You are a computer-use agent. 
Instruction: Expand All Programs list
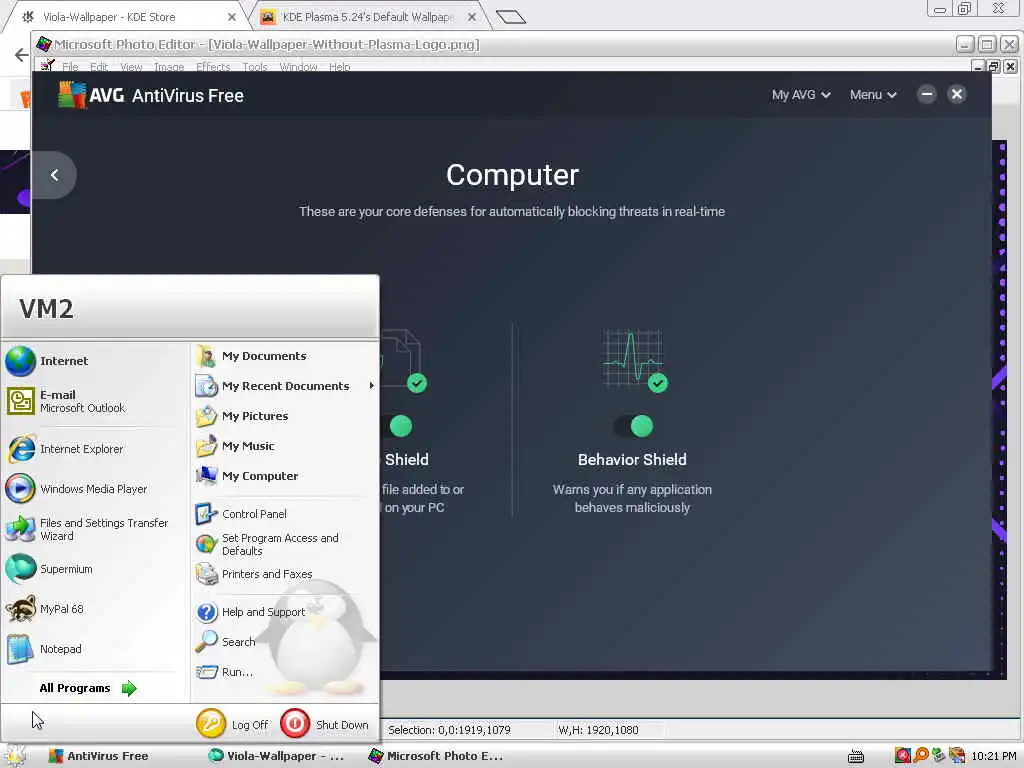(88, 688)
